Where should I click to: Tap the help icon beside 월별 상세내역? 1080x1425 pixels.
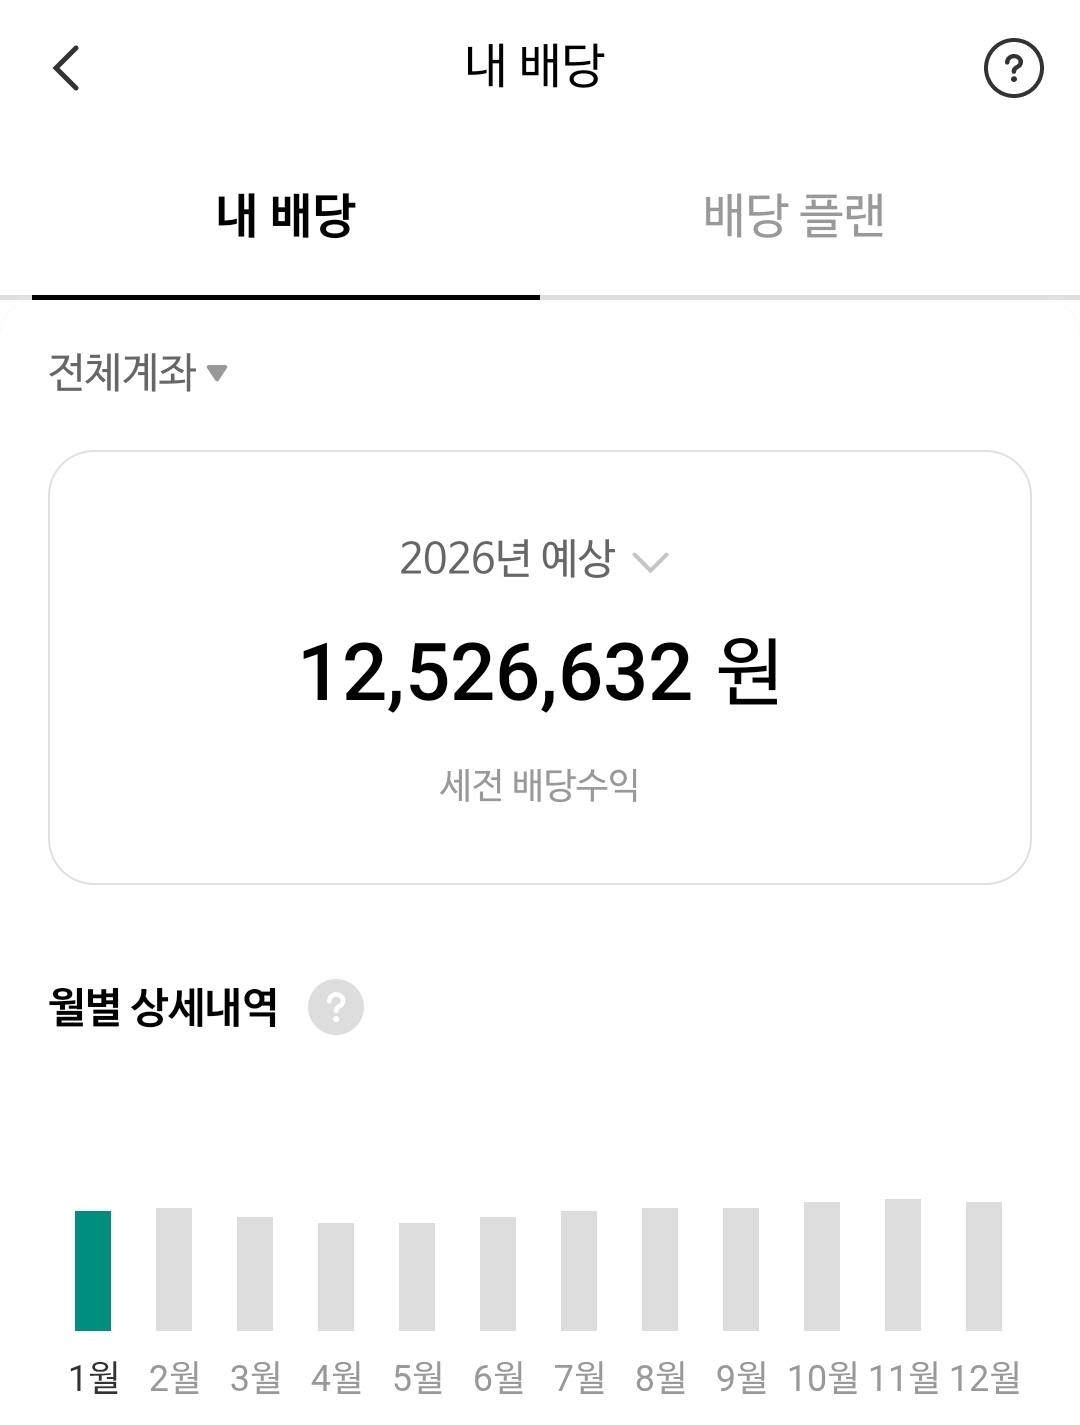pyautogui.click(x=336, y=1007)
